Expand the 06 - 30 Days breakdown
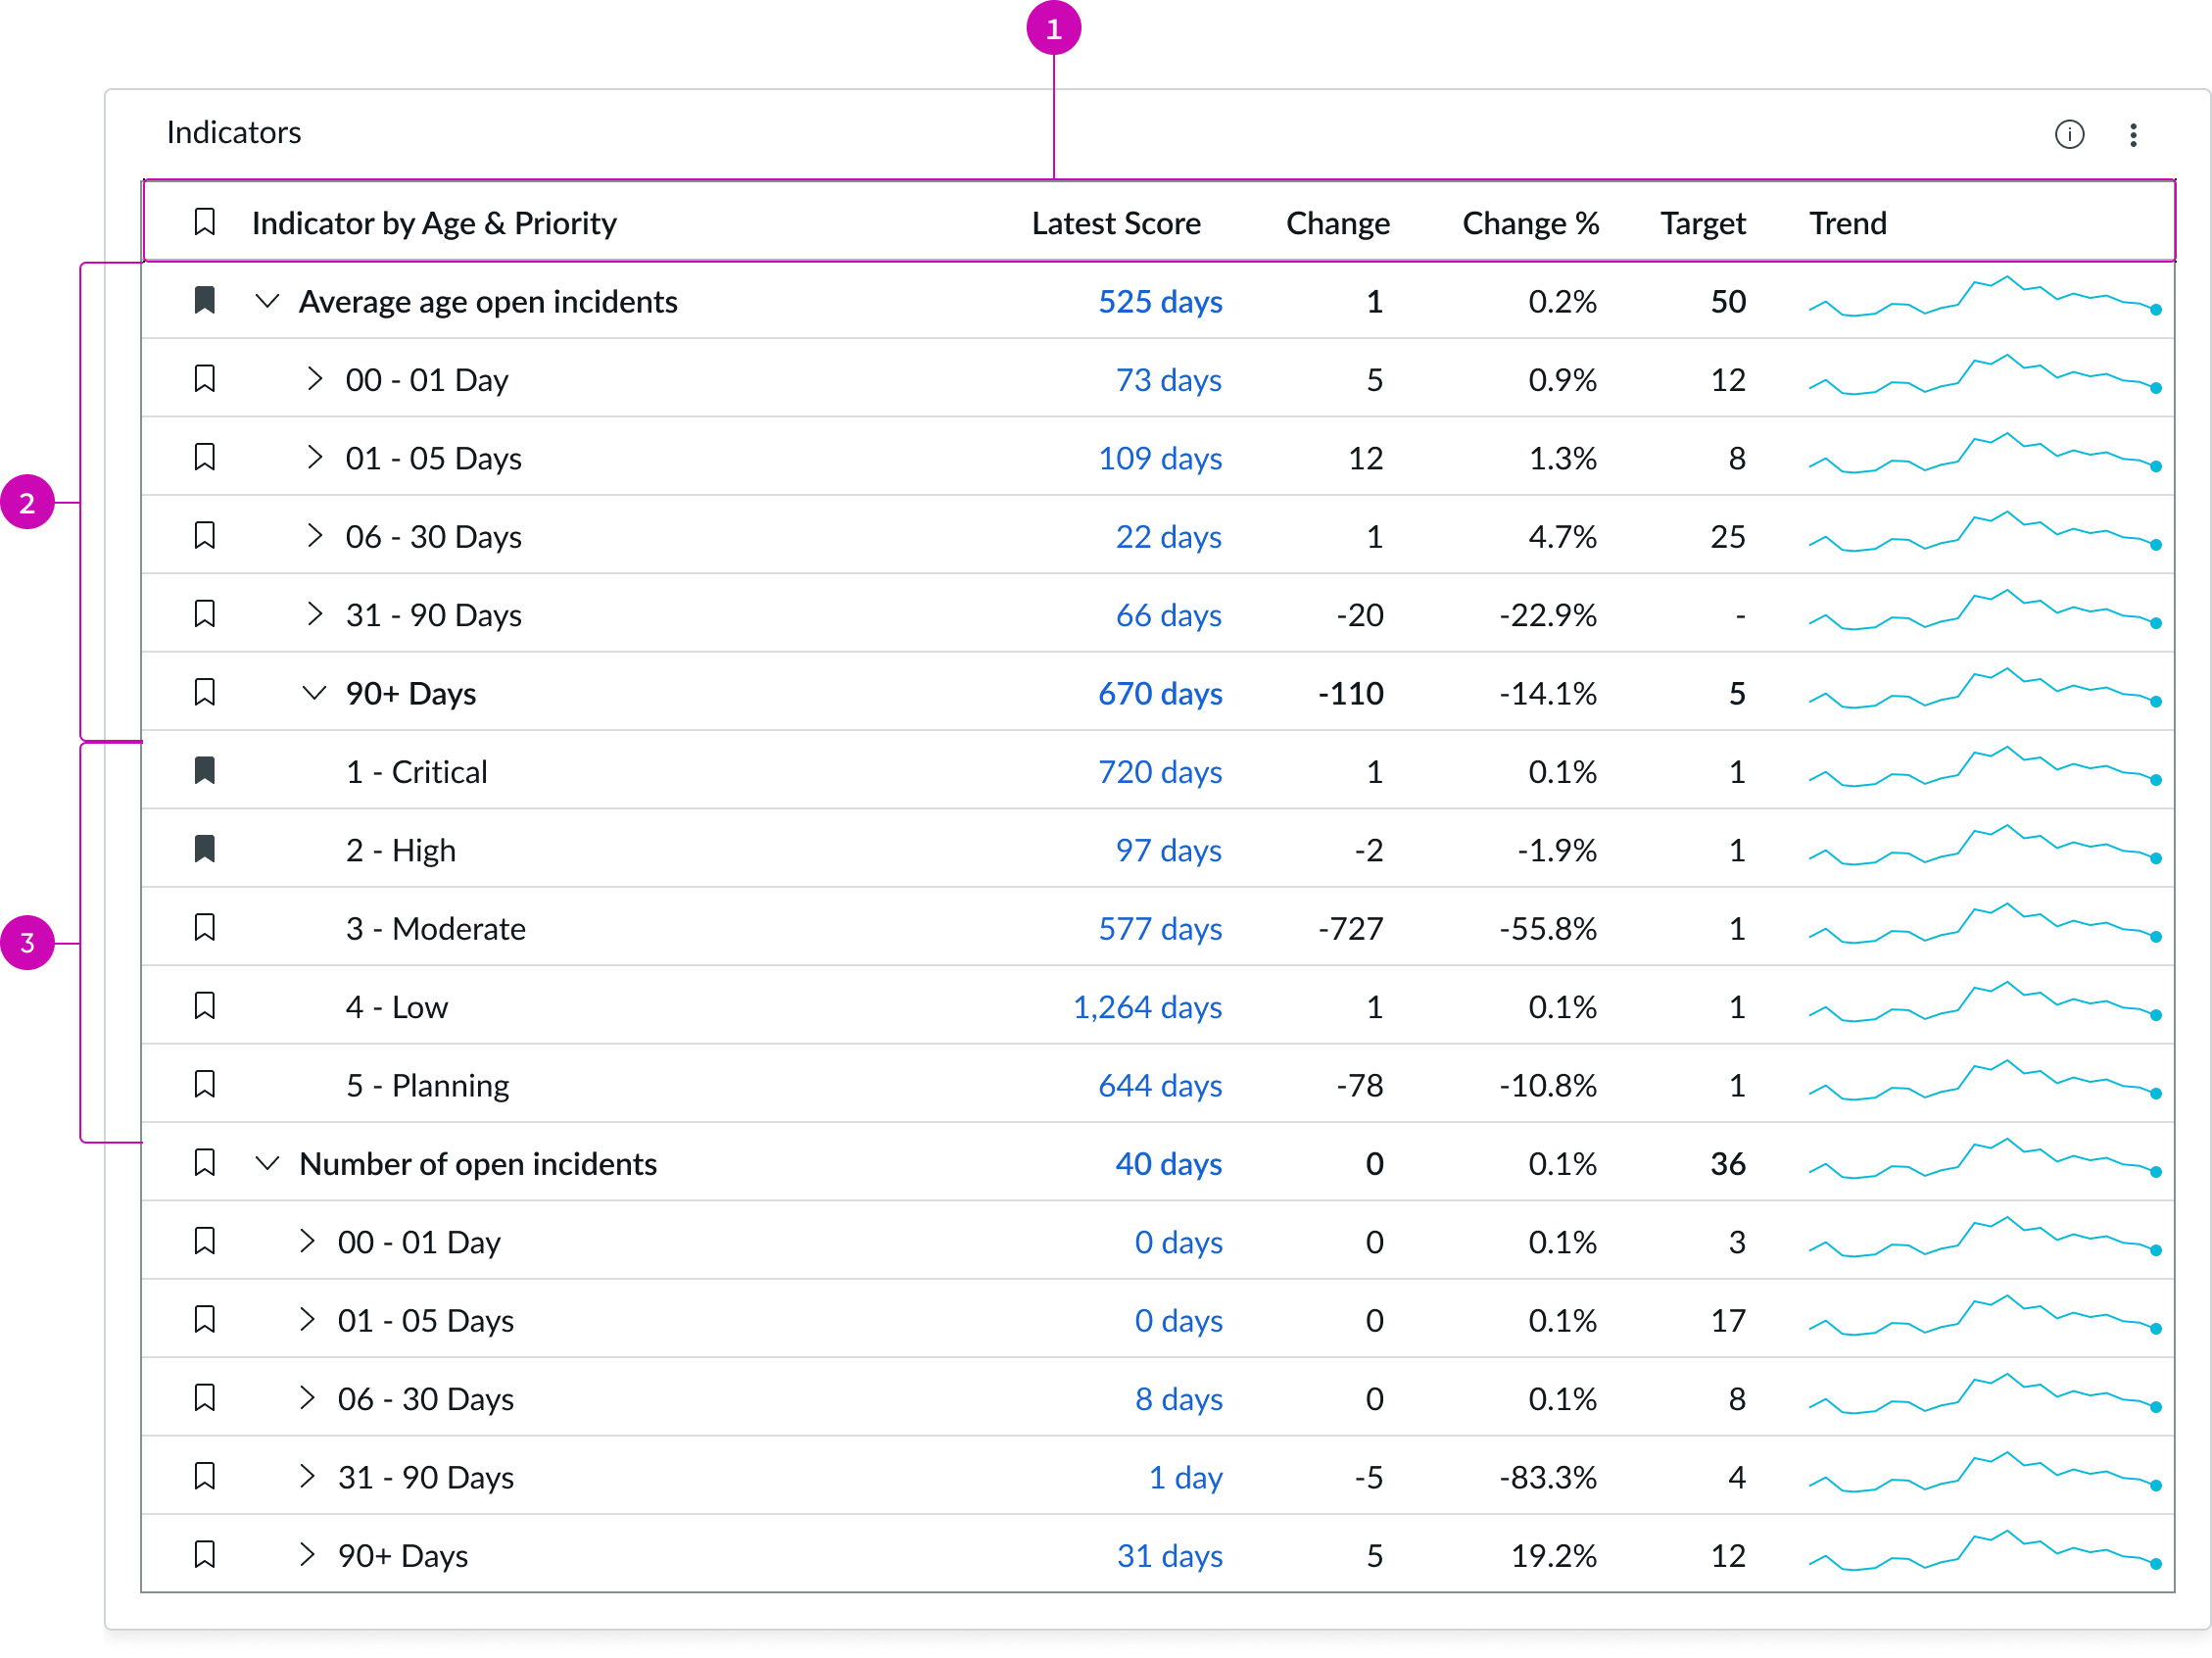Image resolution: width=2212 pixels, height=1658 pixels. 315,536
